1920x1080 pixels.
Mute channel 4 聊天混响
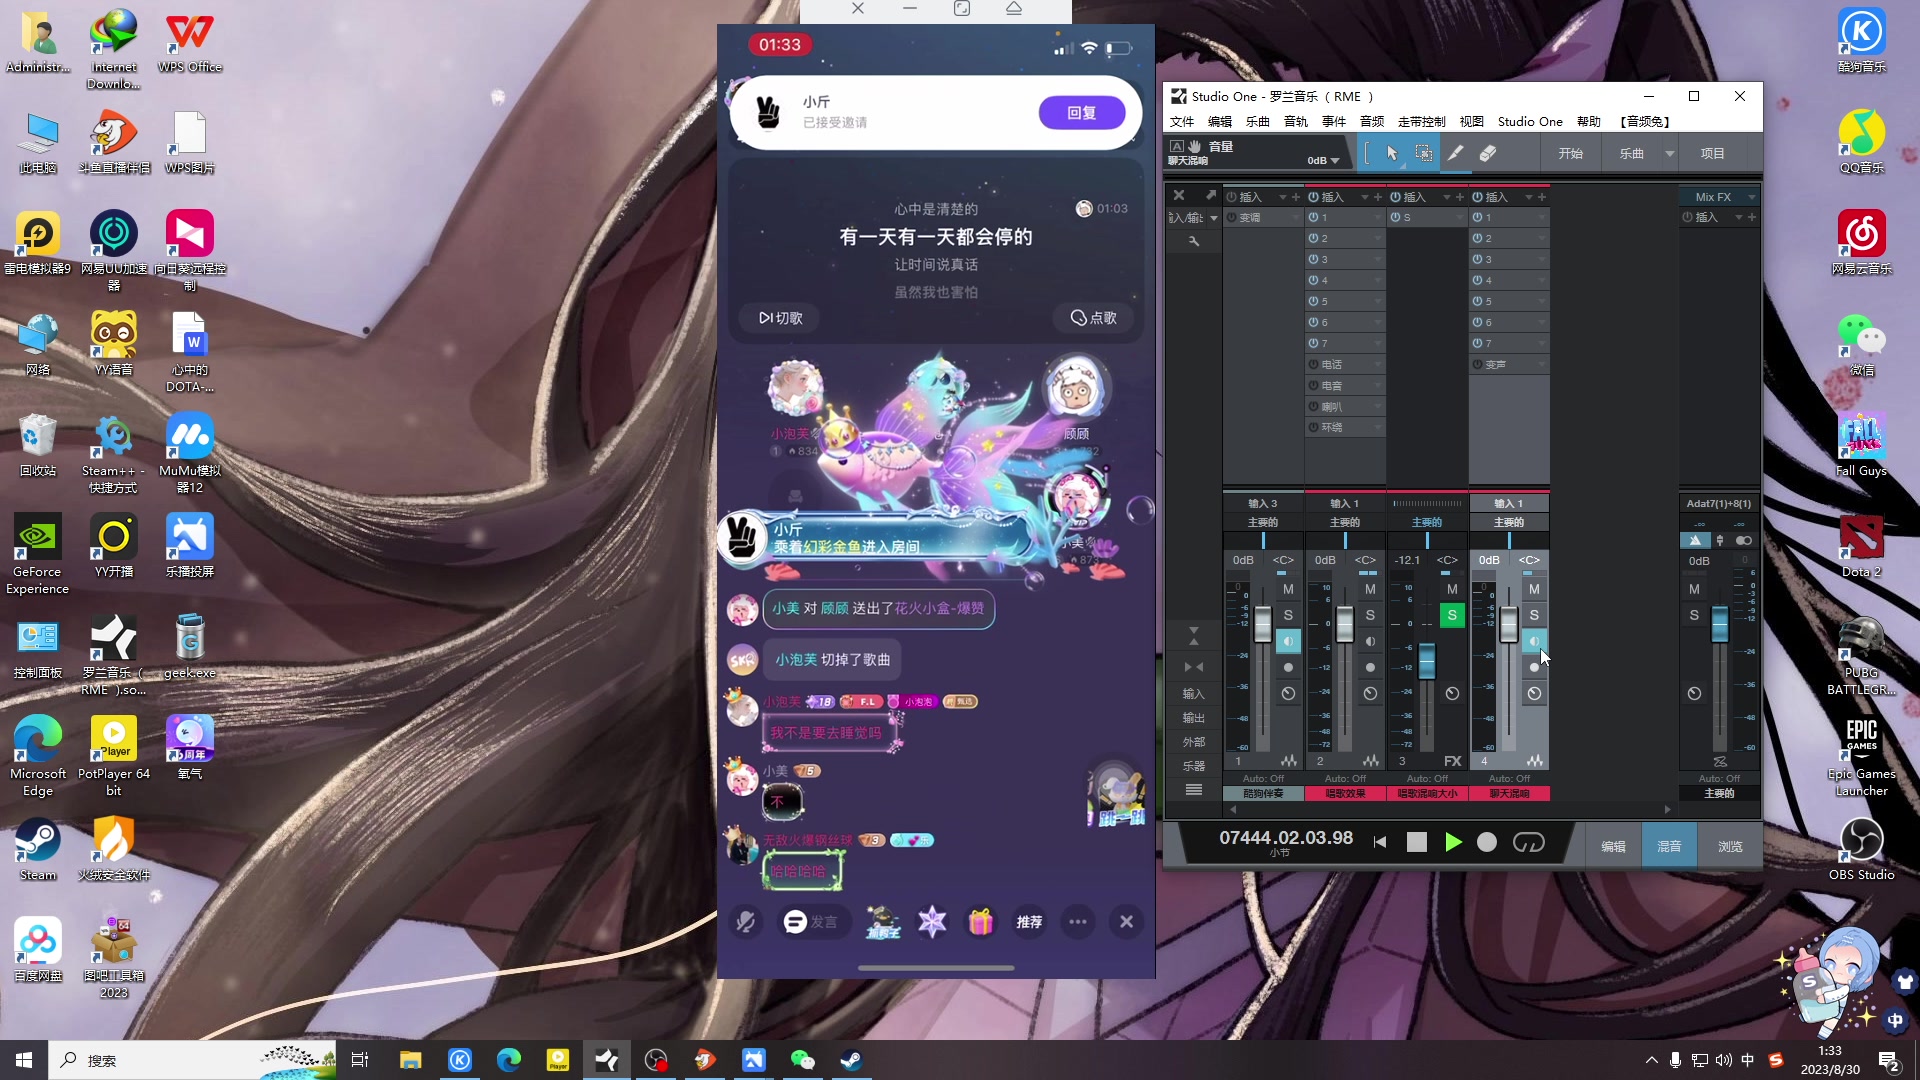tap(1534, 589)
